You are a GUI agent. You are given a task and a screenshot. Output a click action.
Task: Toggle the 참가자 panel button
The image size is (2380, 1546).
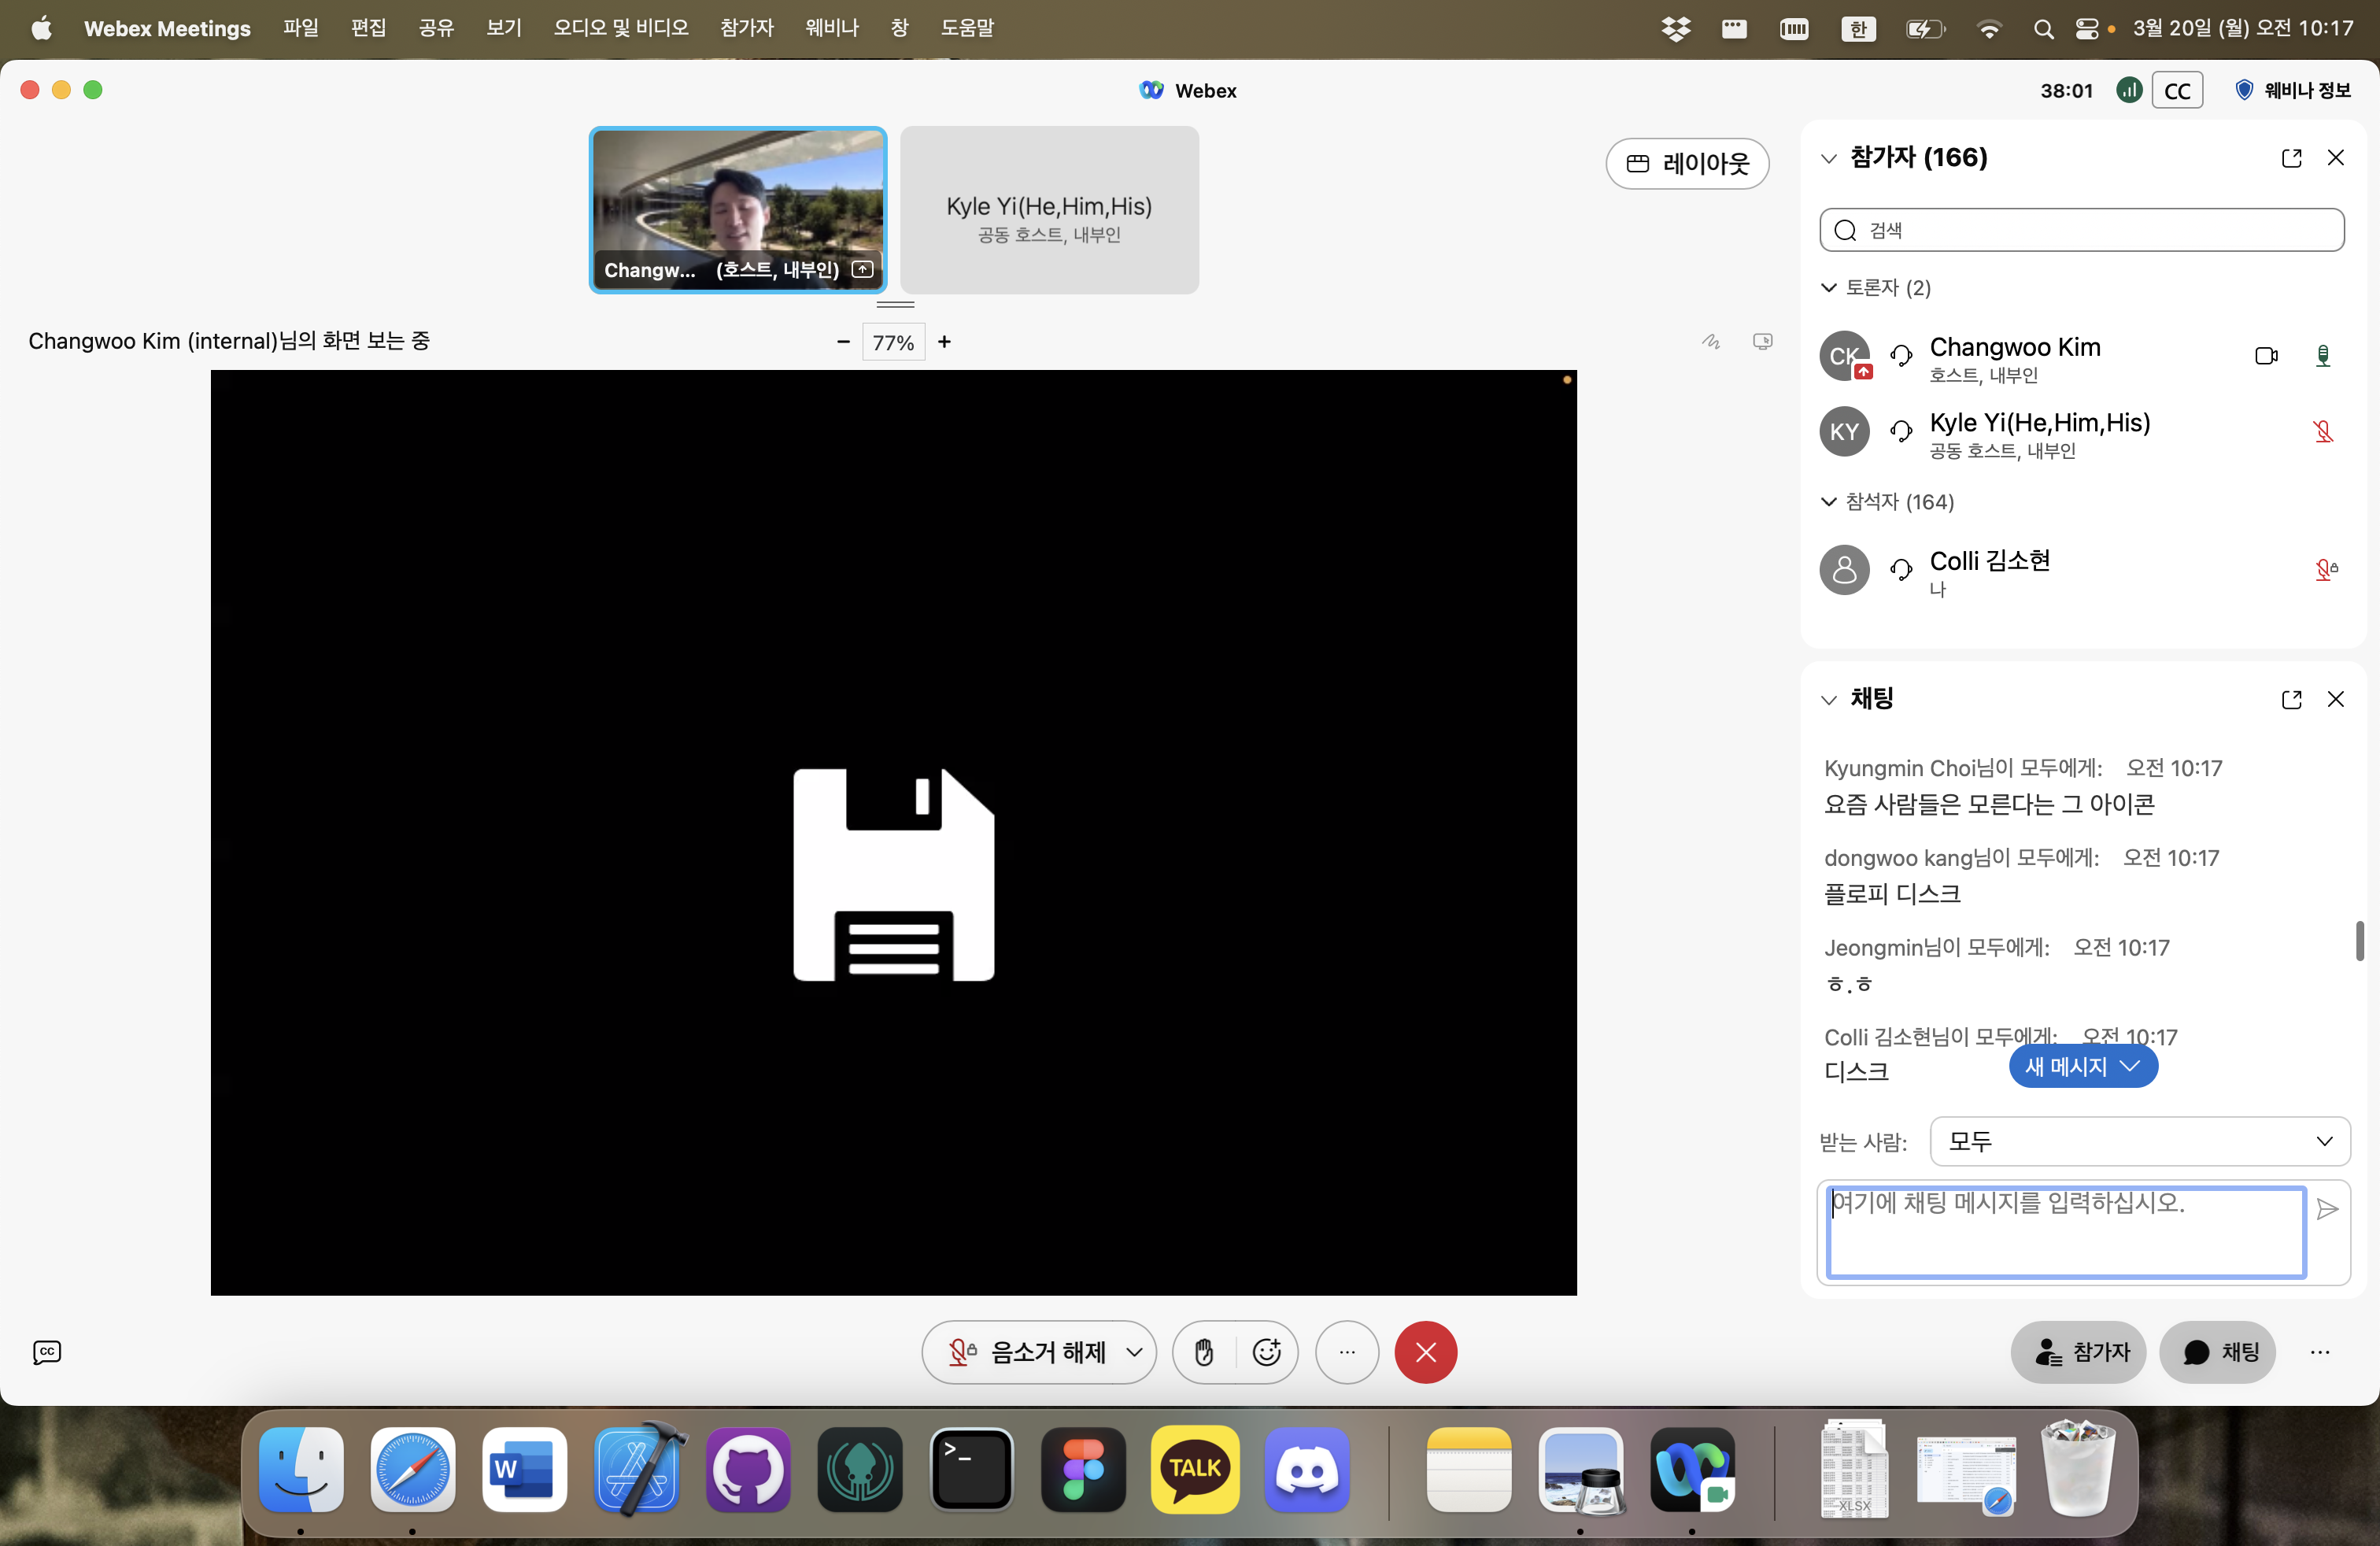[2078, 1353]
